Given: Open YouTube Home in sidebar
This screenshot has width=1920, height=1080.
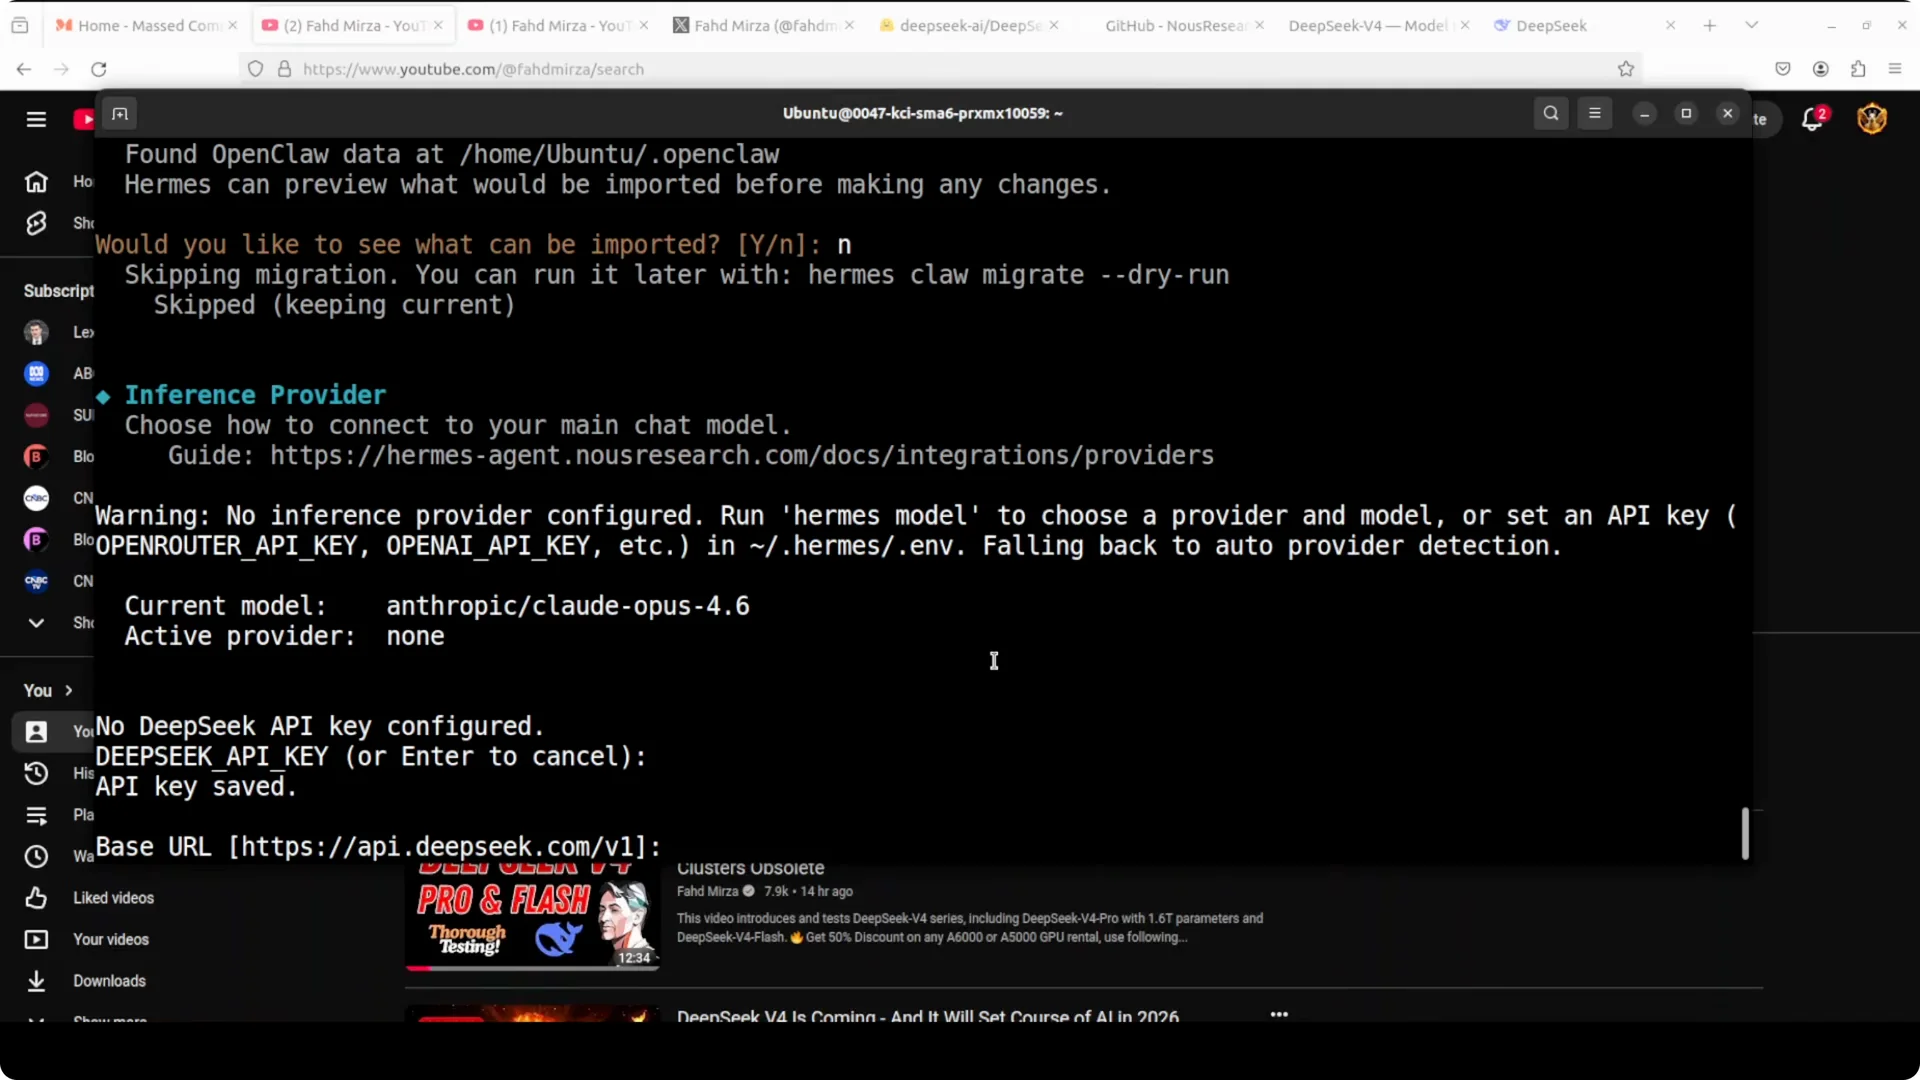Looking at the screenshot, I should pyautogui.click(x=36, y=181).
